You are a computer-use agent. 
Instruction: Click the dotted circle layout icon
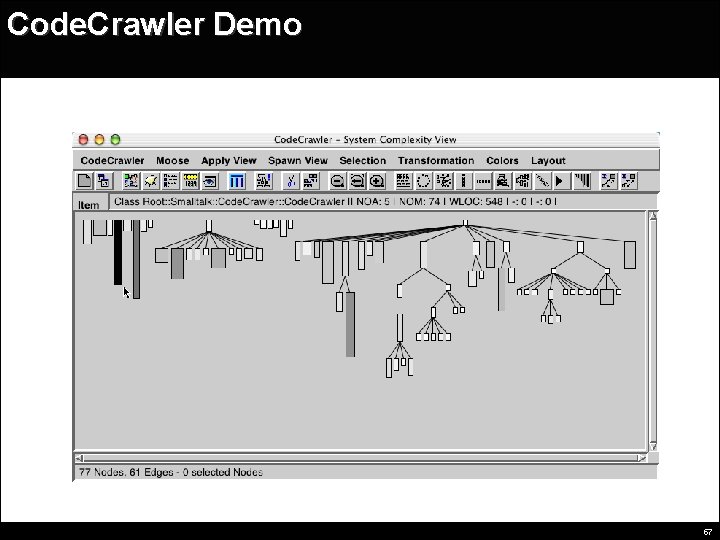[423, 181]
